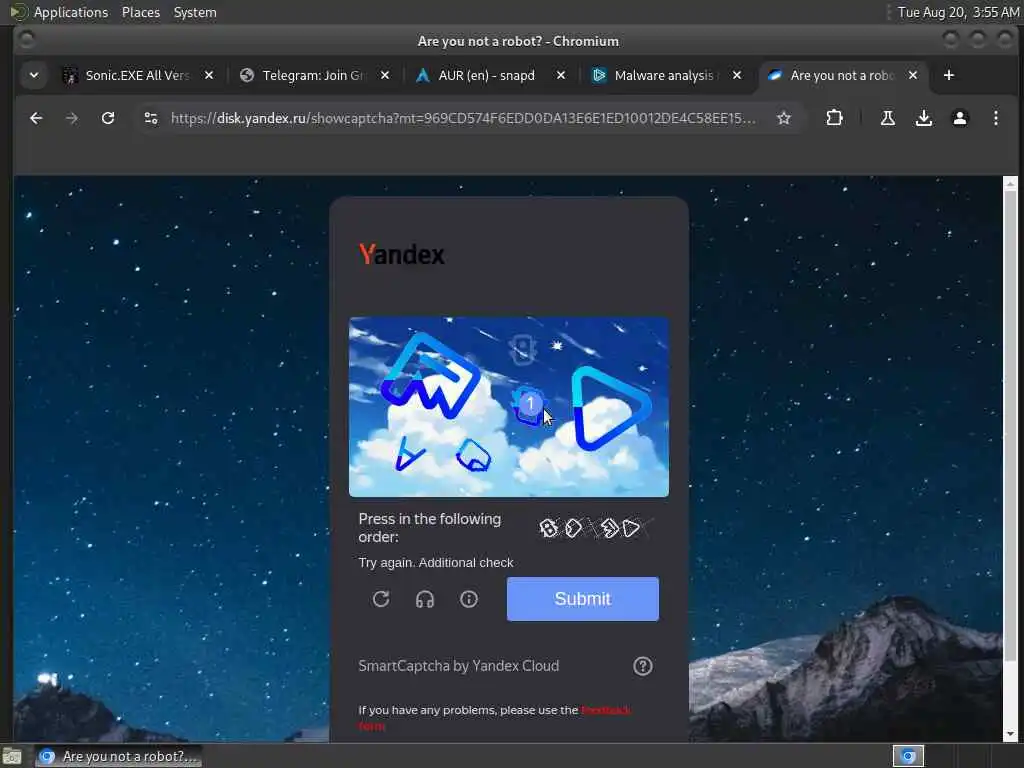Open the Chromium three-dot menu
Viewport: 1024px width, 768px height.
click(995, 118)
